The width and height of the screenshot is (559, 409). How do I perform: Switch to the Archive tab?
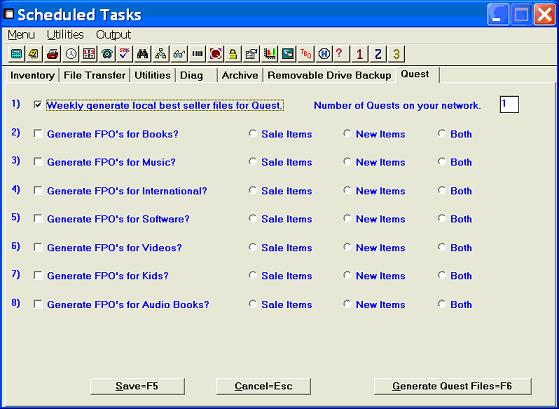point(240,75)
